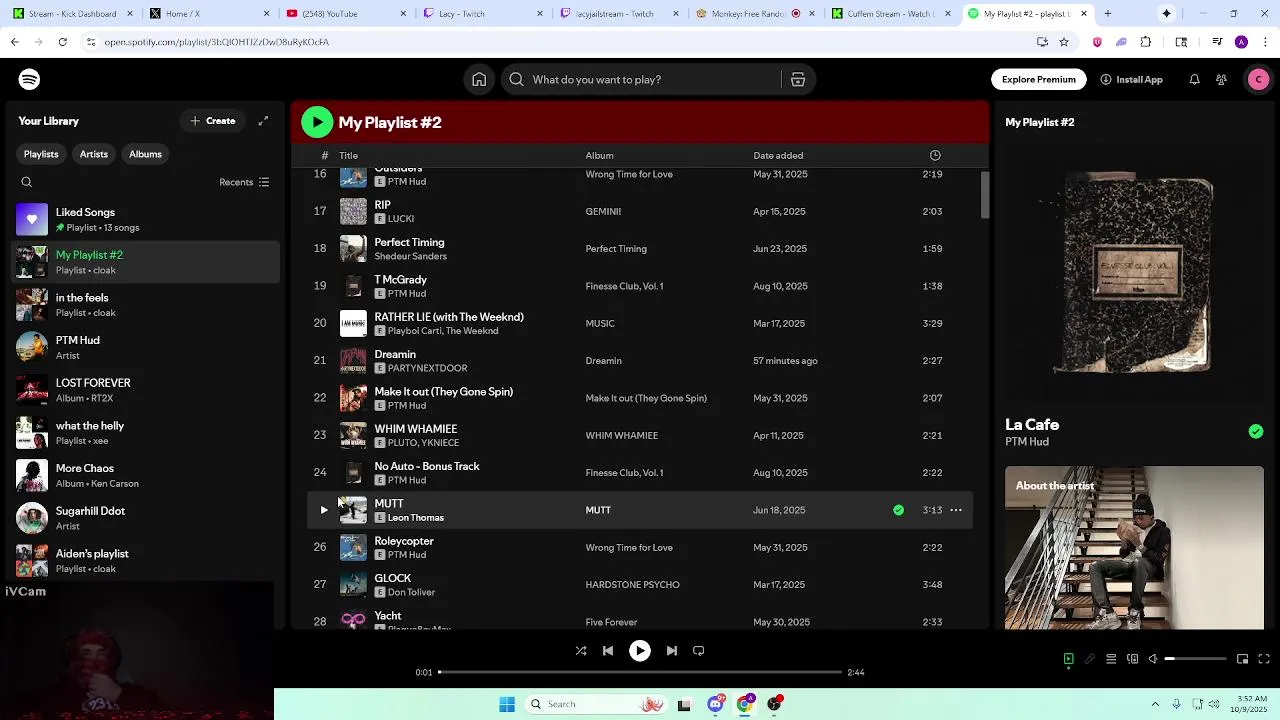Bookmark page with star icon

point(1064,42)
